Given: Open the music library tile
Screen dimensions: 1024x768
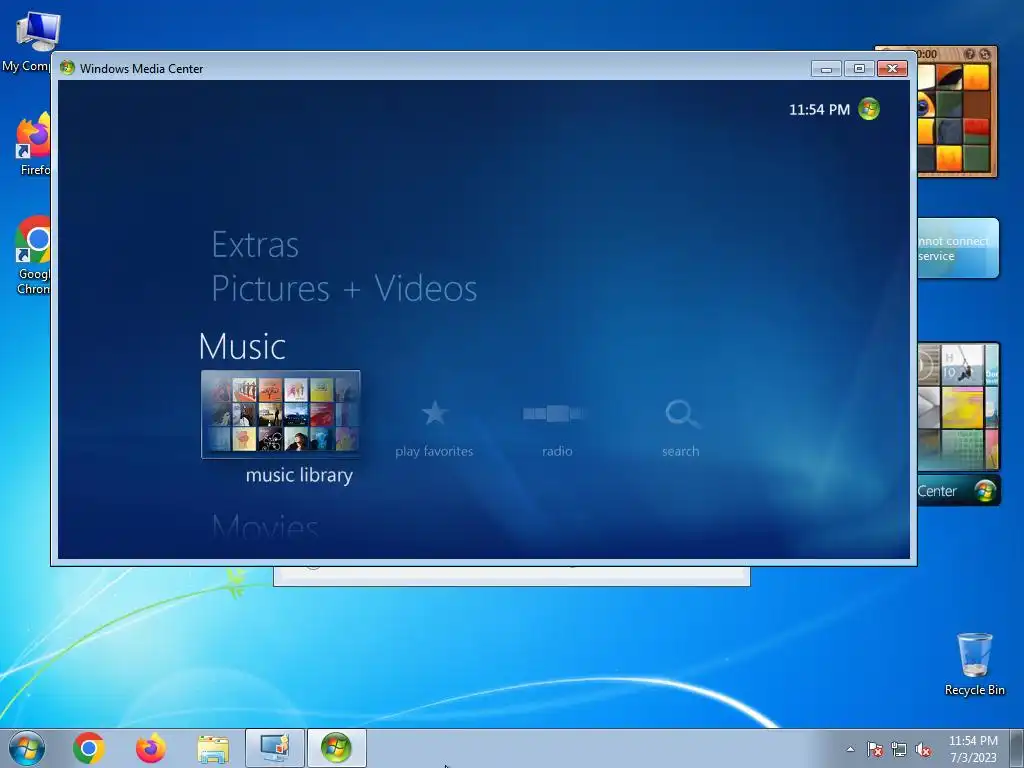Looking at the screenshot, I should click(281, 414).
